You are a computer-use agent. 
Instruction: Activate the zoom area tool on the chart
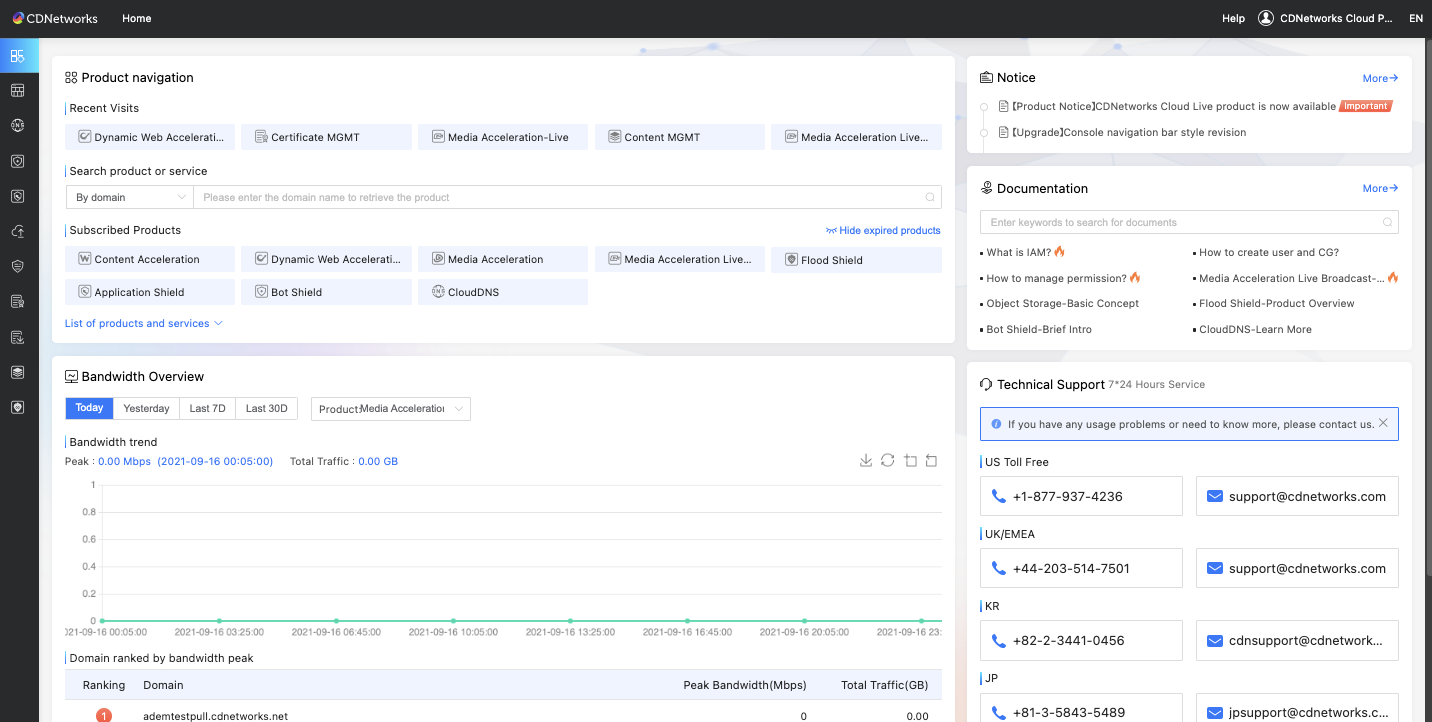[910, 461]
